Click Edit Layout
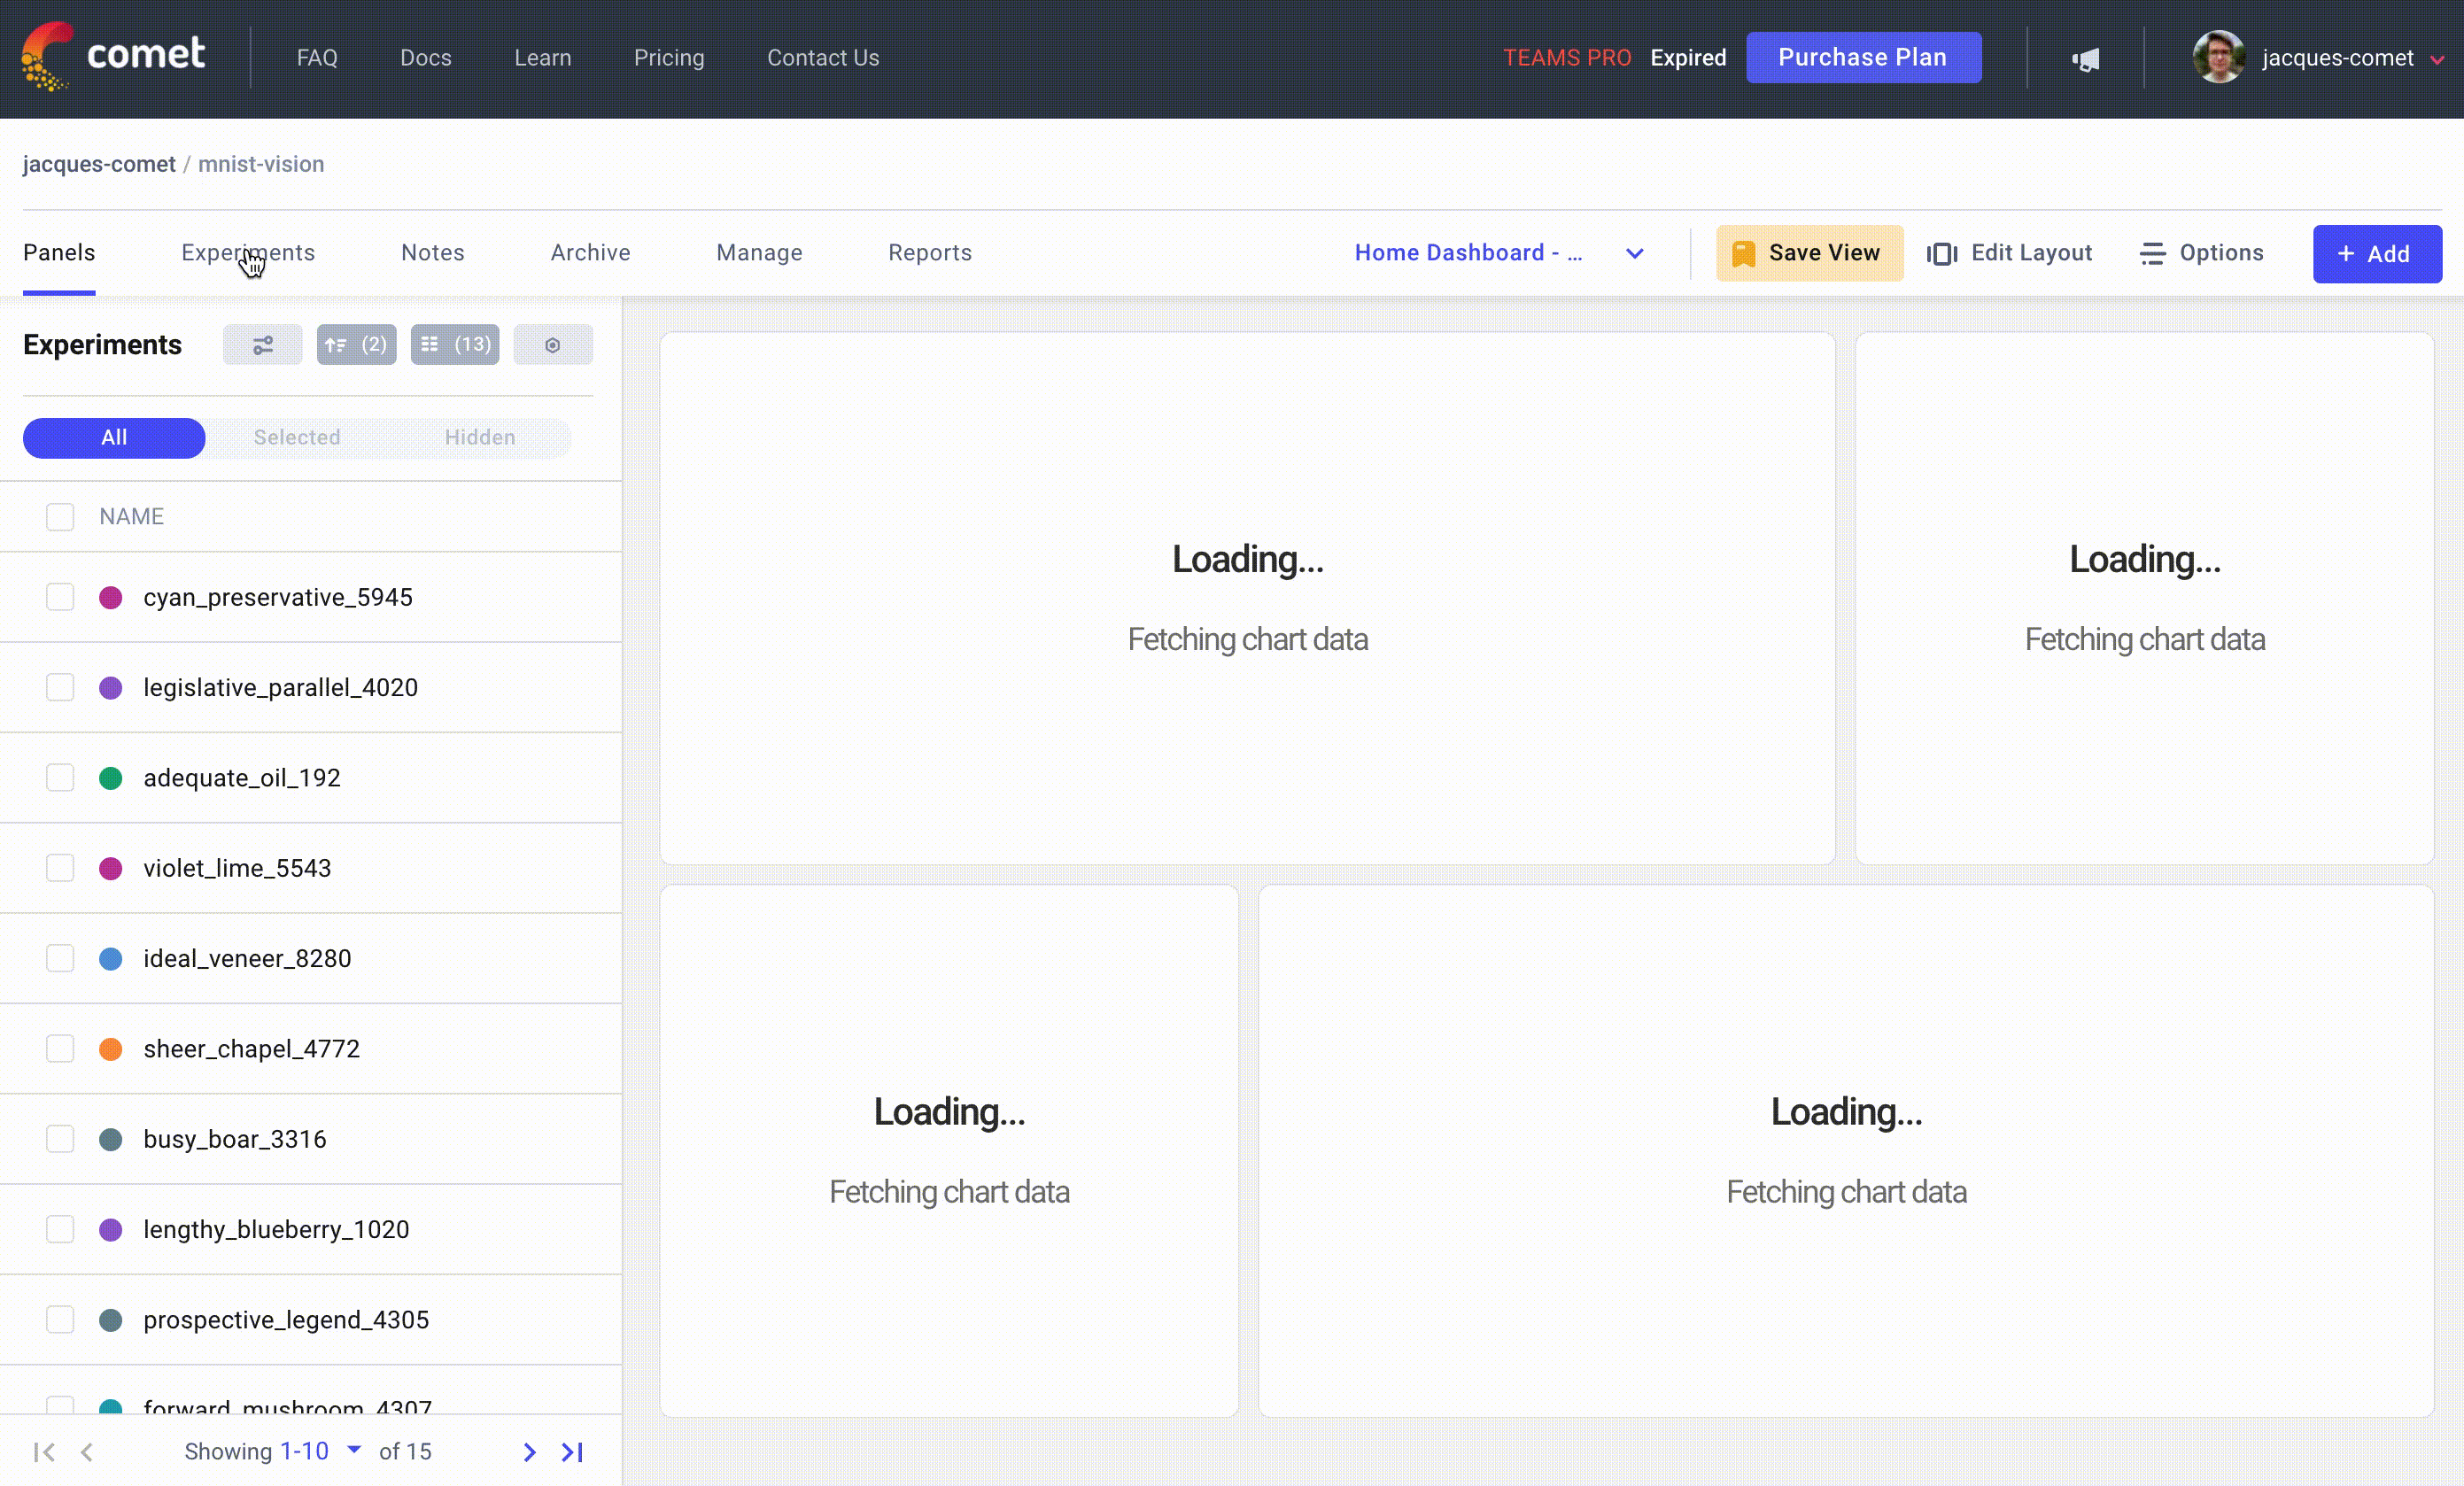Viewport: 2464px width, 1486px height. 2009,253
